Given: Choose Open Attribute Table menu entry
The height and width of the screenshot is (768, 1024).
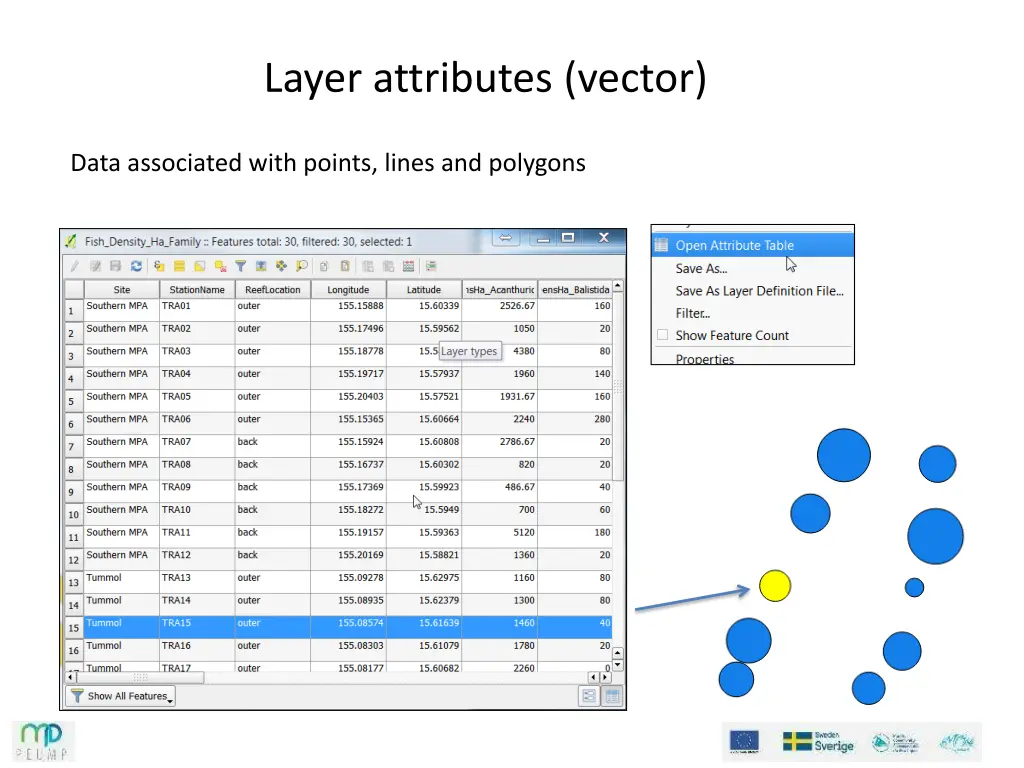Looking at the screenshot, I should tap(753, 246).
